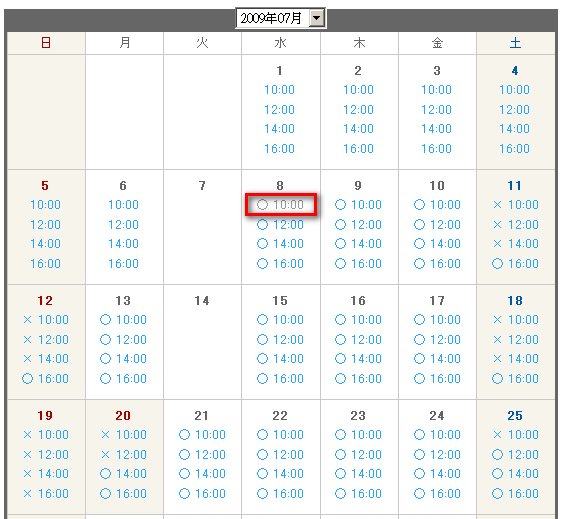Select the 10:00 slot on July 5

pos(45,205)
